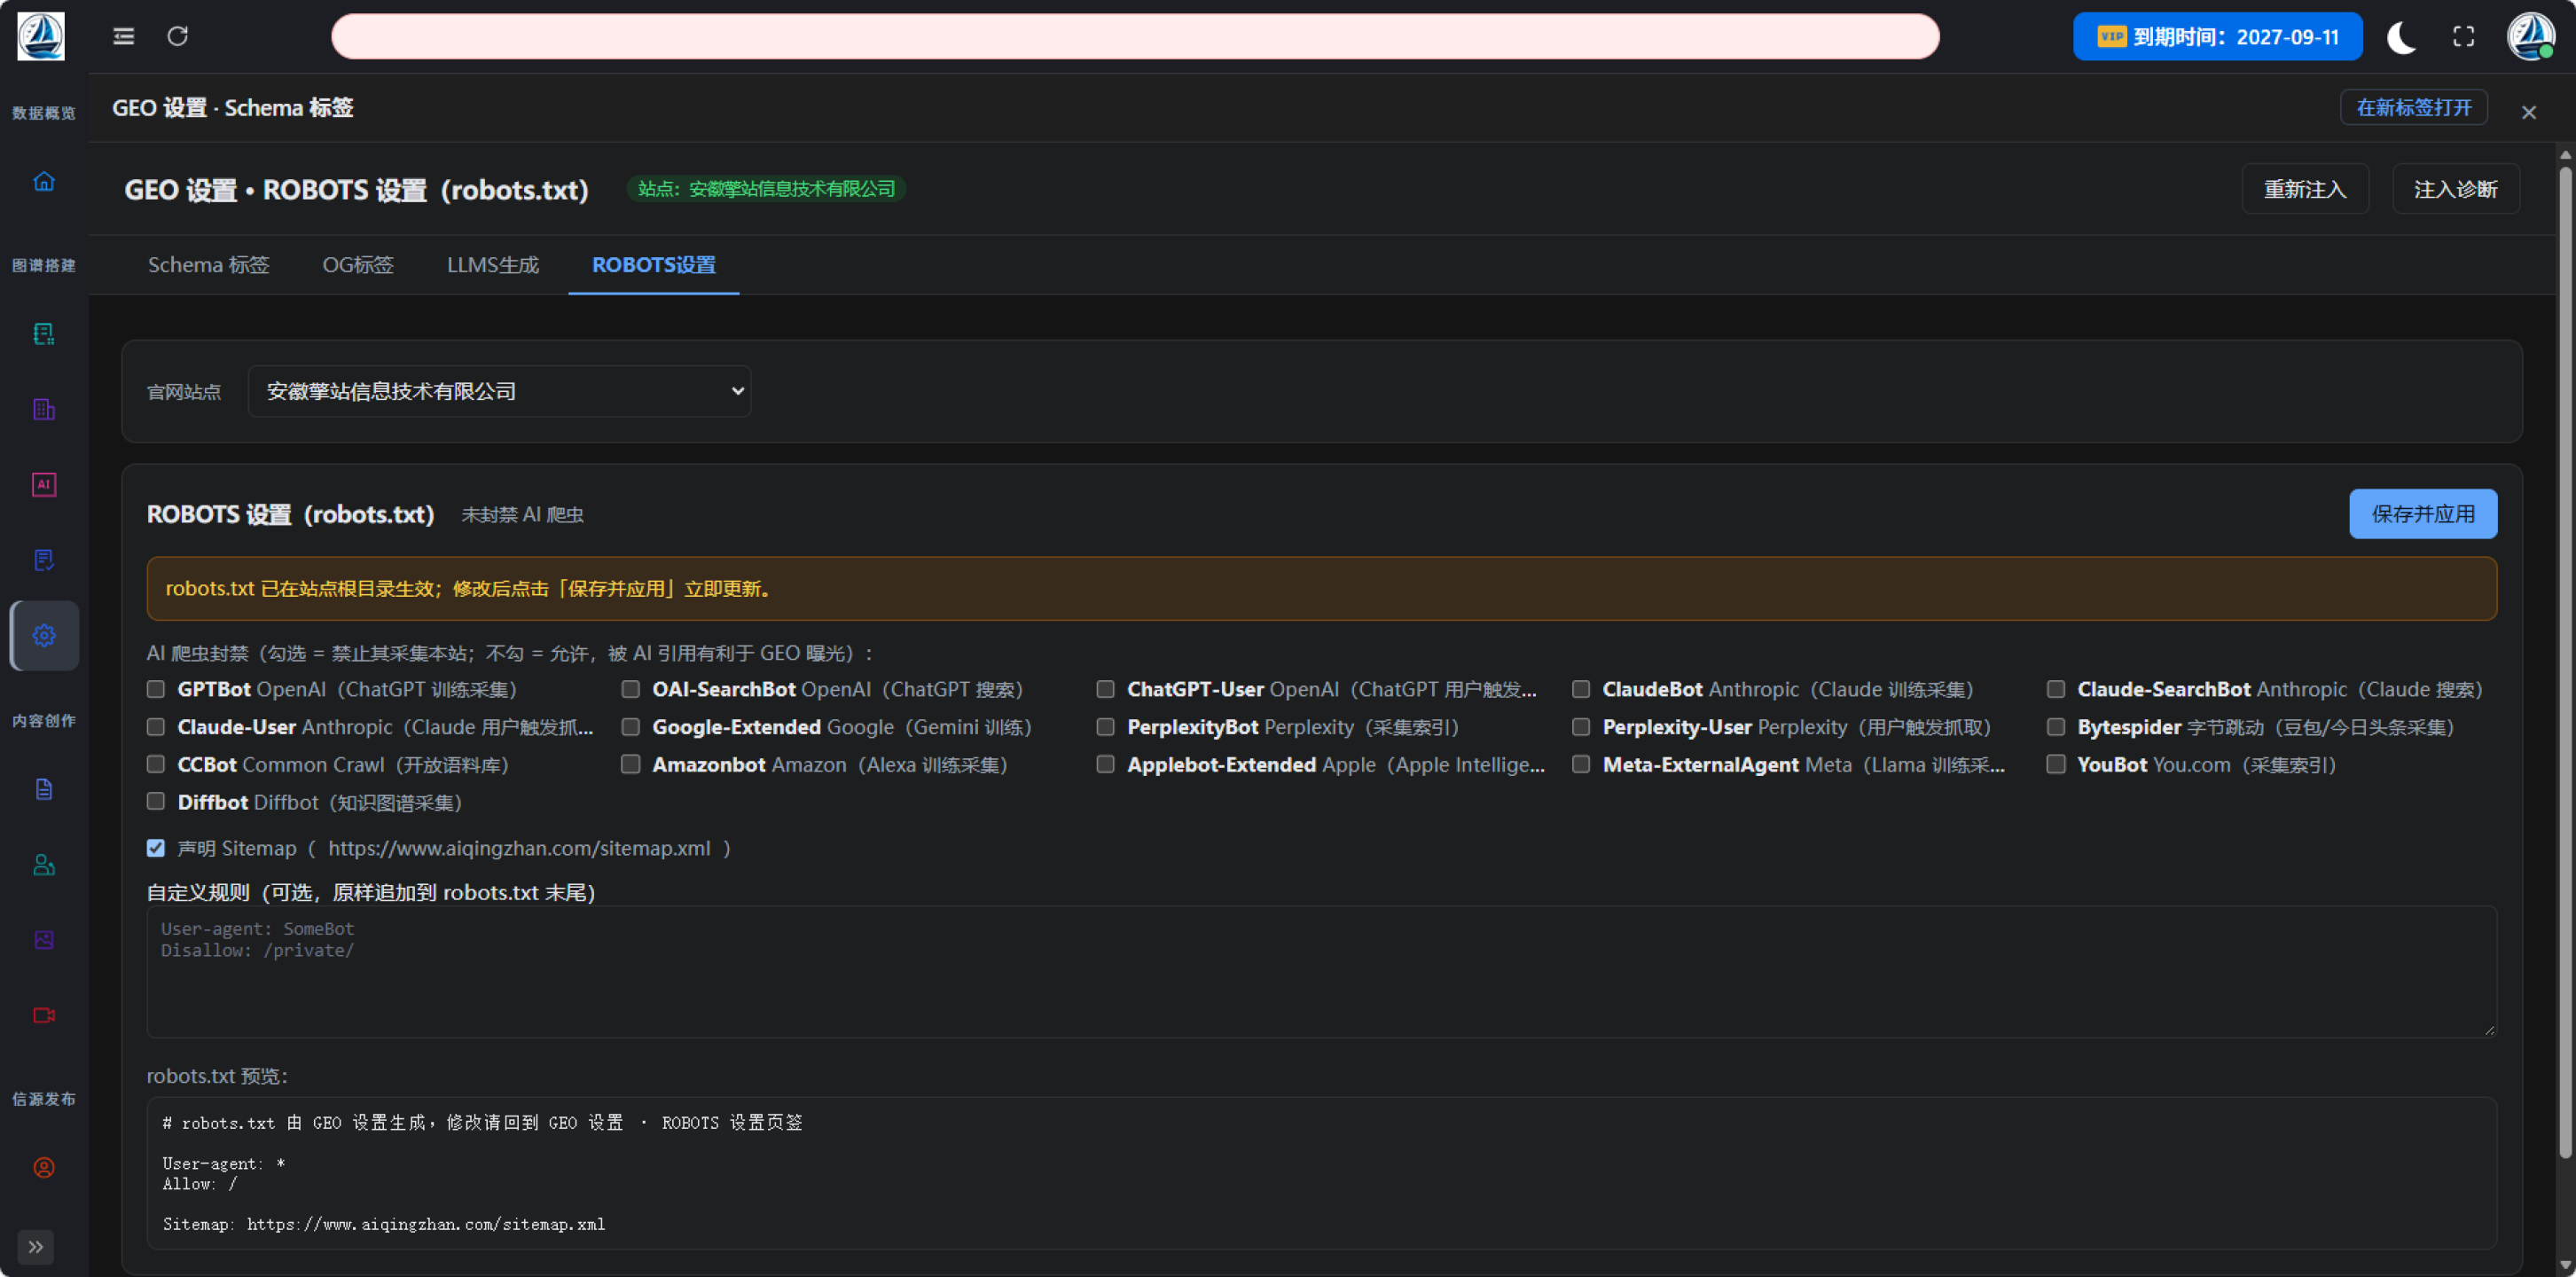Select the gear settings icon in sidebar
Screen dimensions: 2576x1277
click(44, 635)
